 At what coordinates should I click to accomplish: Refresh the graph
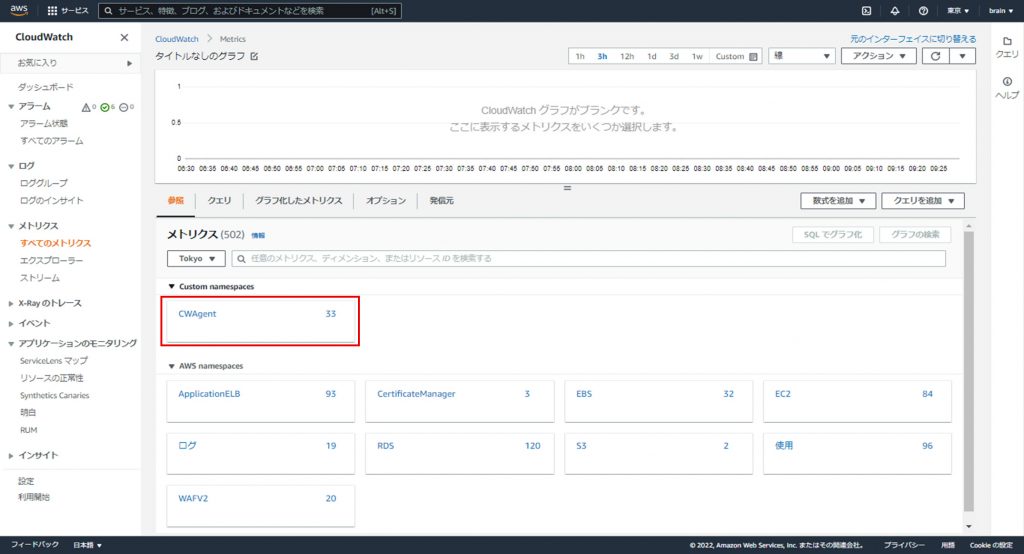point(935,56)
